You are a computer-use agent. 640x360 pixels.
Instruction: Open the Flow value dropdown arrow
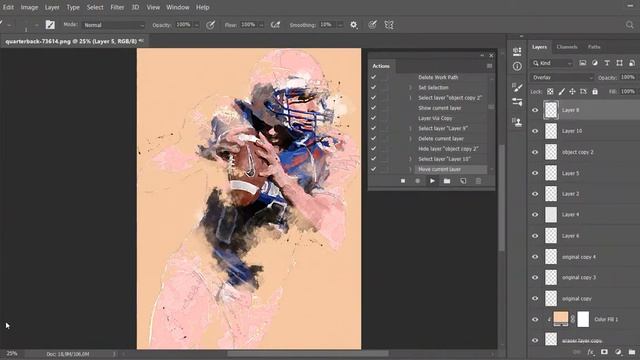(x=261, y=25)
